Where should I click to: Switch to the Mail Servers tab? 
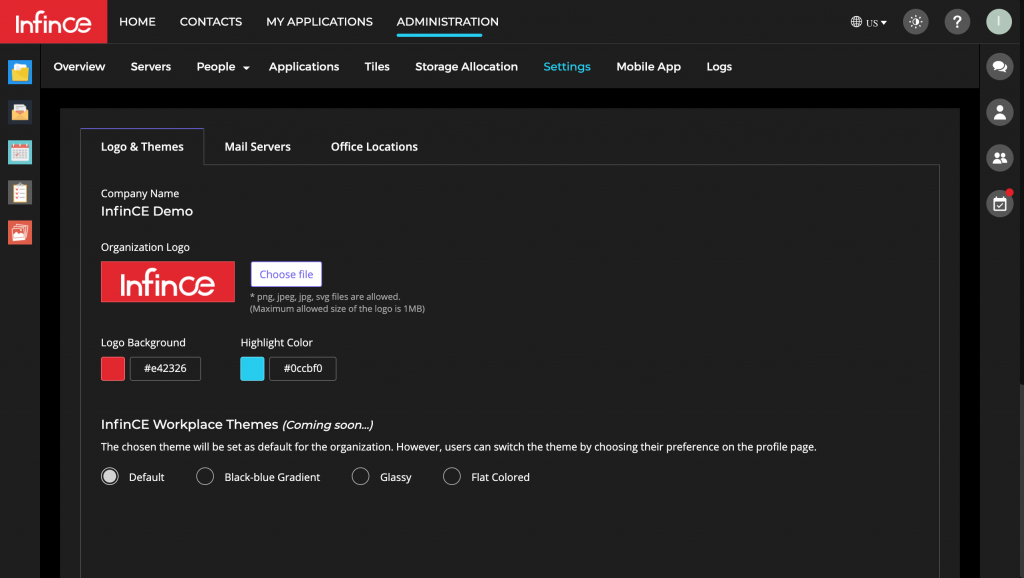257,147
